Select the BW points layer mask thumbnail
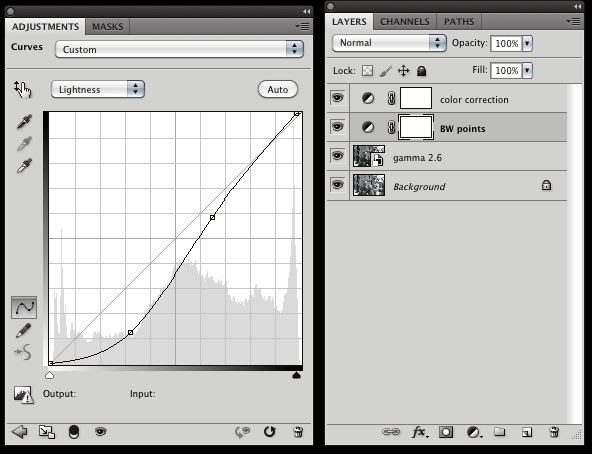This screenshot has height=454, width=592. pos(416,127)
